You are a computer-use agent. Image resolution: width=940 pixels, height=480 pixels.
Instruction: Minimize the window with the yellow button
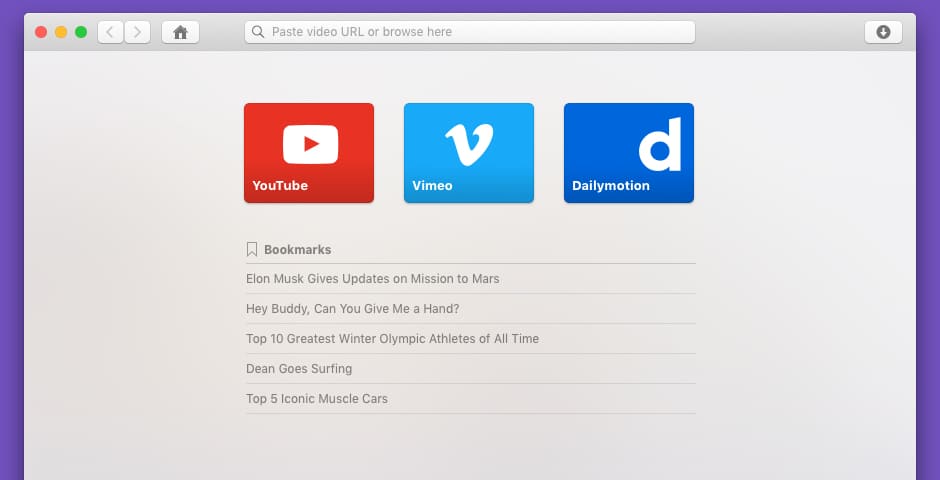coord(61,32)
